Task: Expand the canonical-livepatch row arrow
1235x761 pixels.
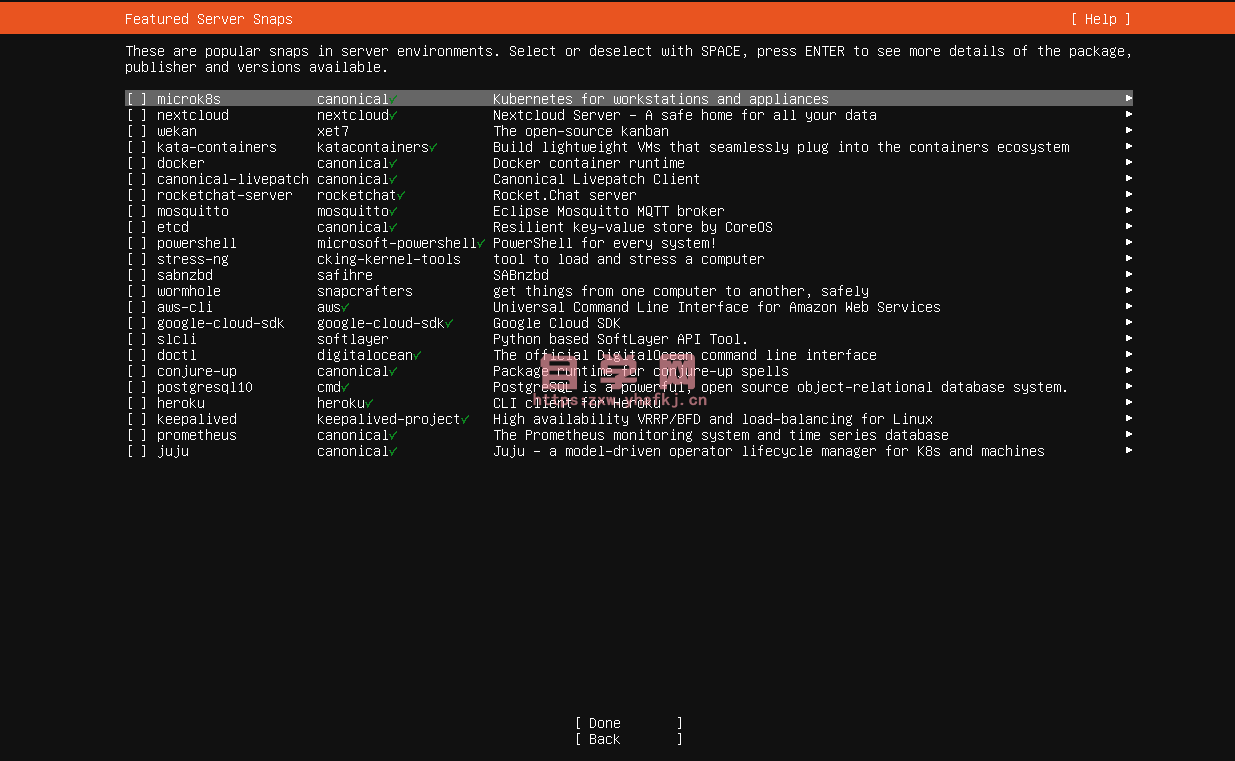Action: point(1128,179)
